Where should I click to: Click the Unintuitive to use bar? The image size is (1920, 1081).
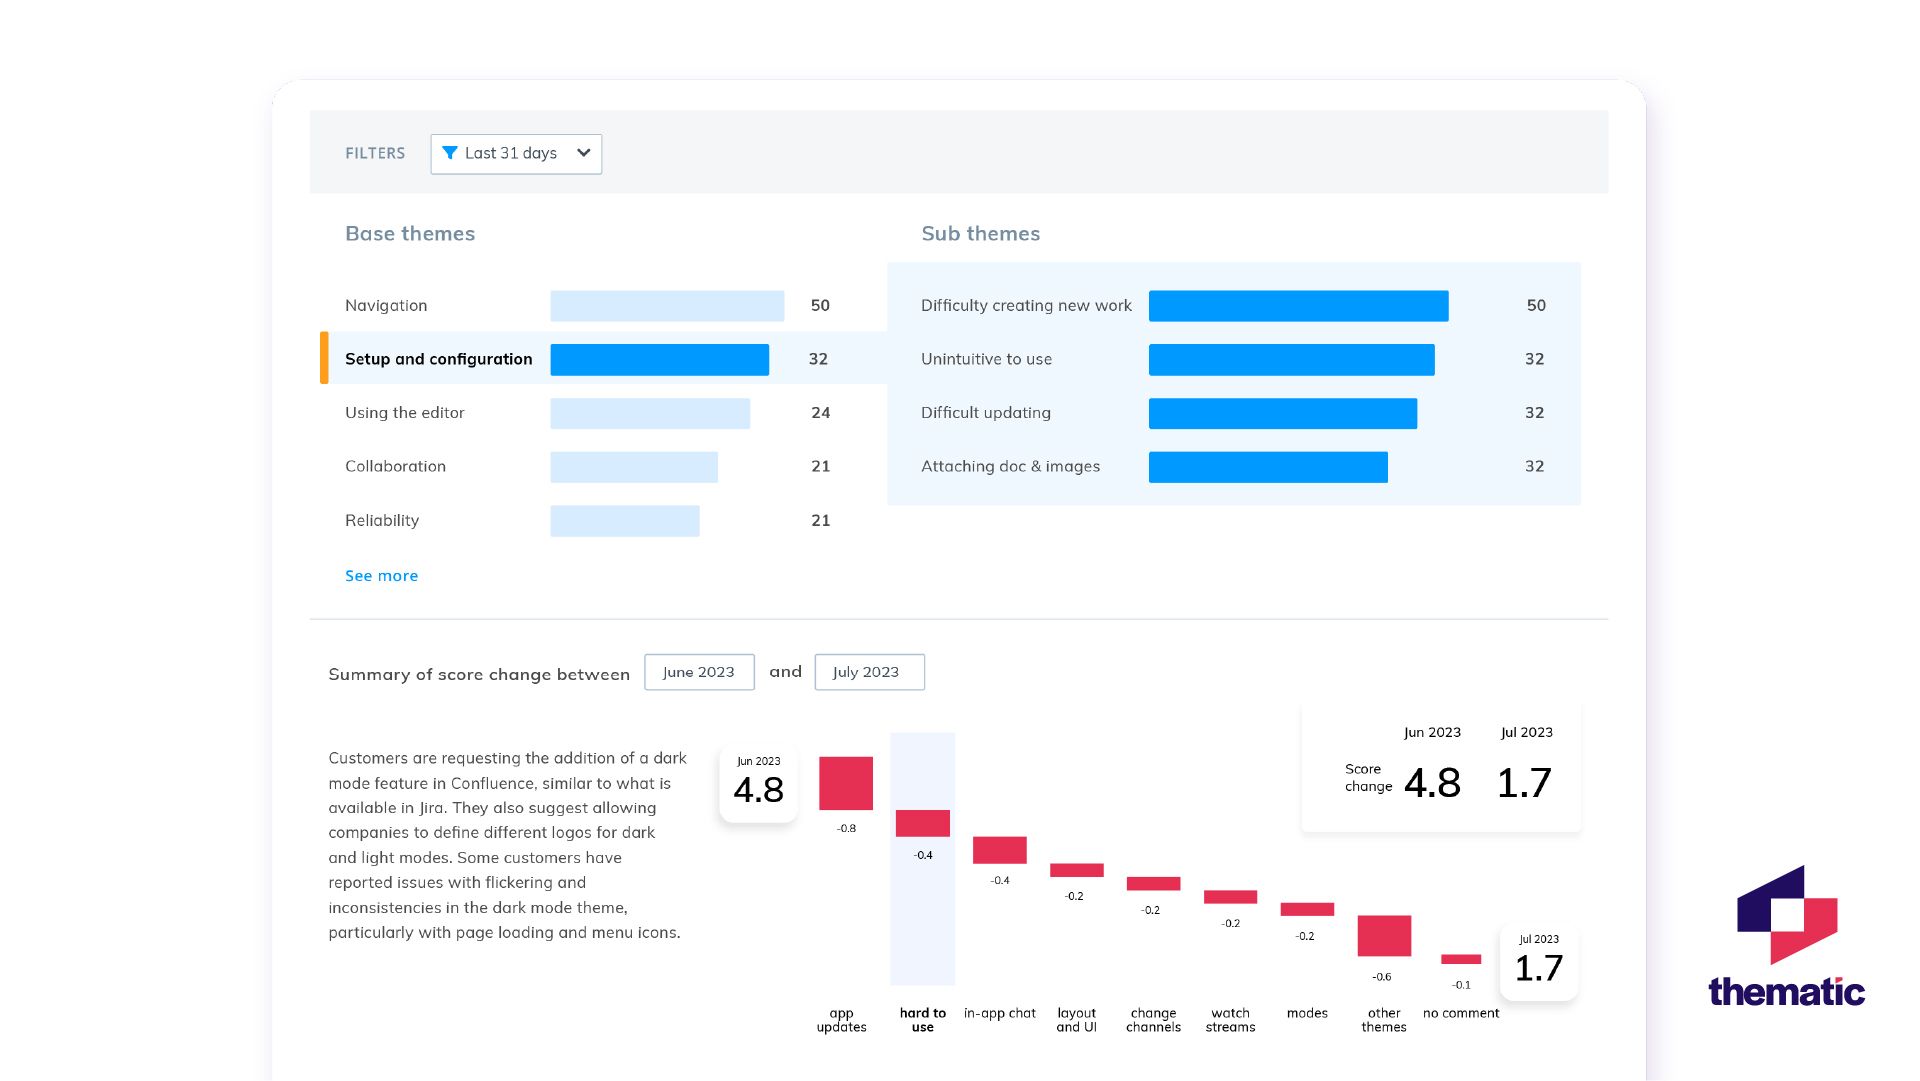[1291, 360]
